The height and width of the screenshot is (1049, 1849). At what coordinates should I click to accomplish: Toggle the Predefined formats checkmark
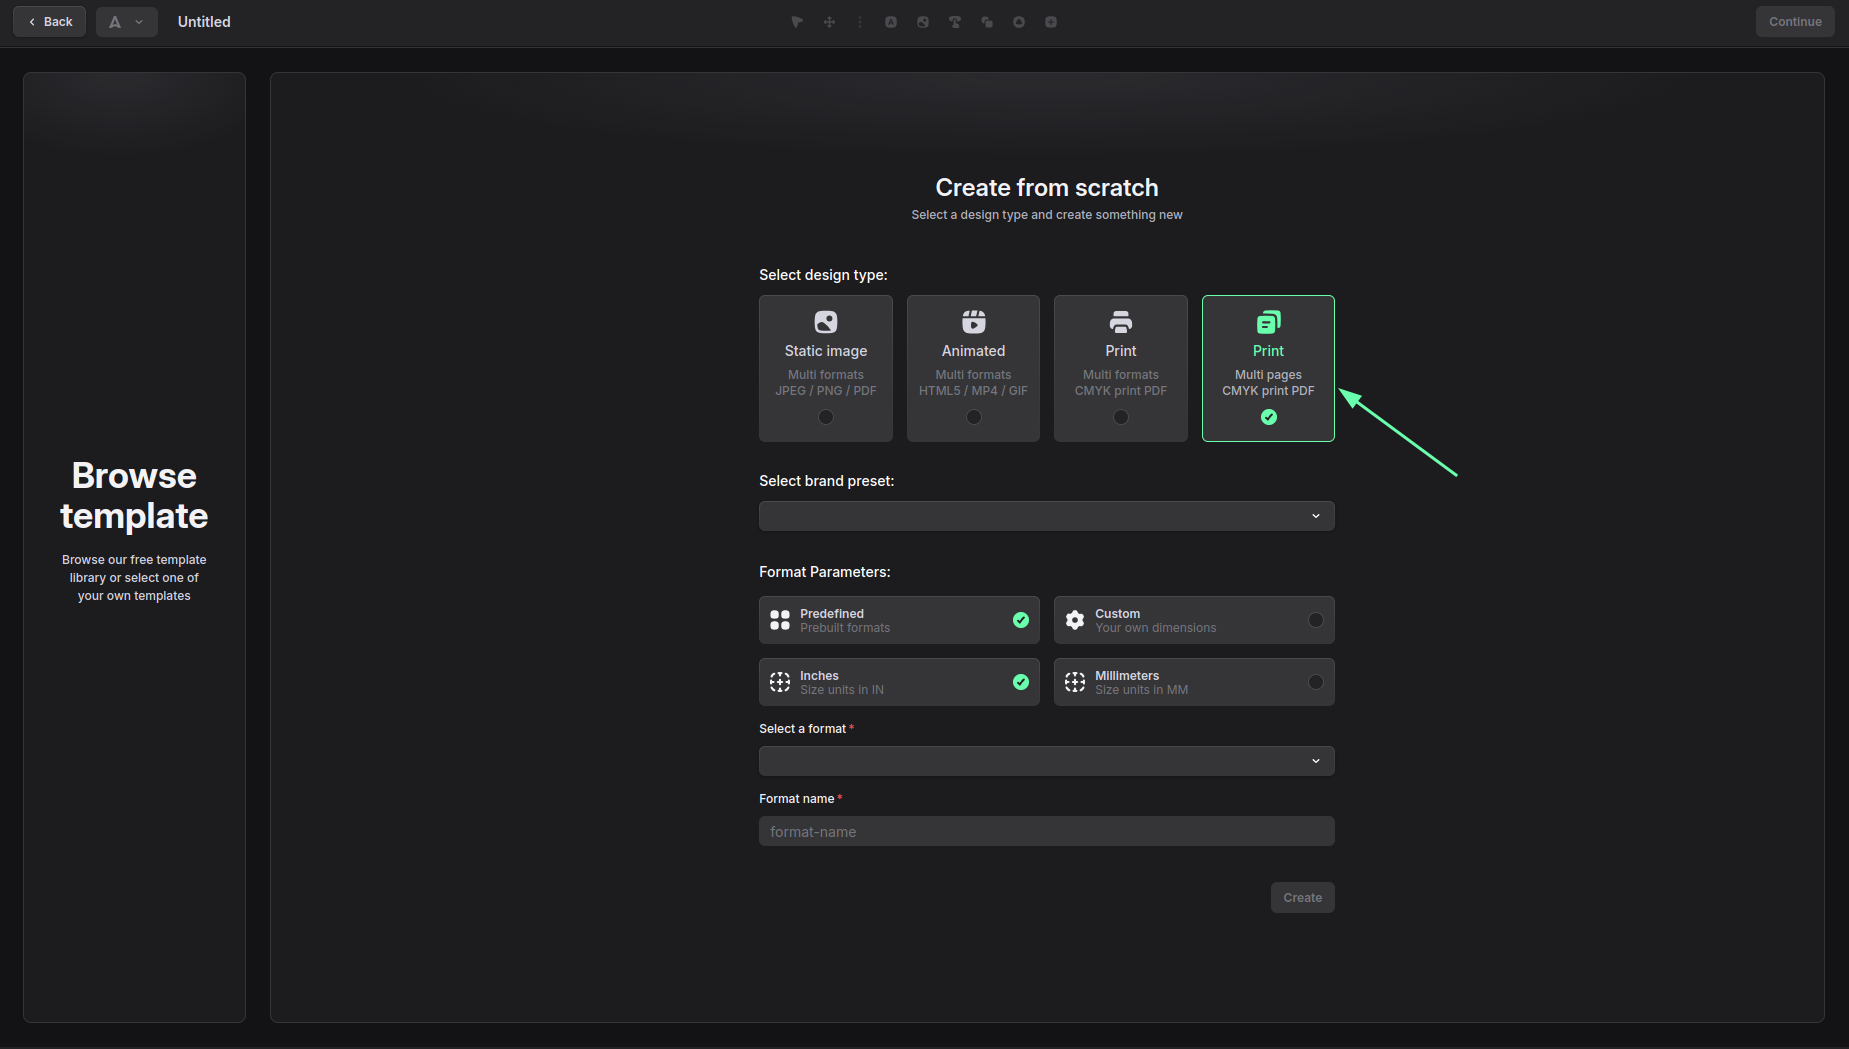click(1021, 620)
